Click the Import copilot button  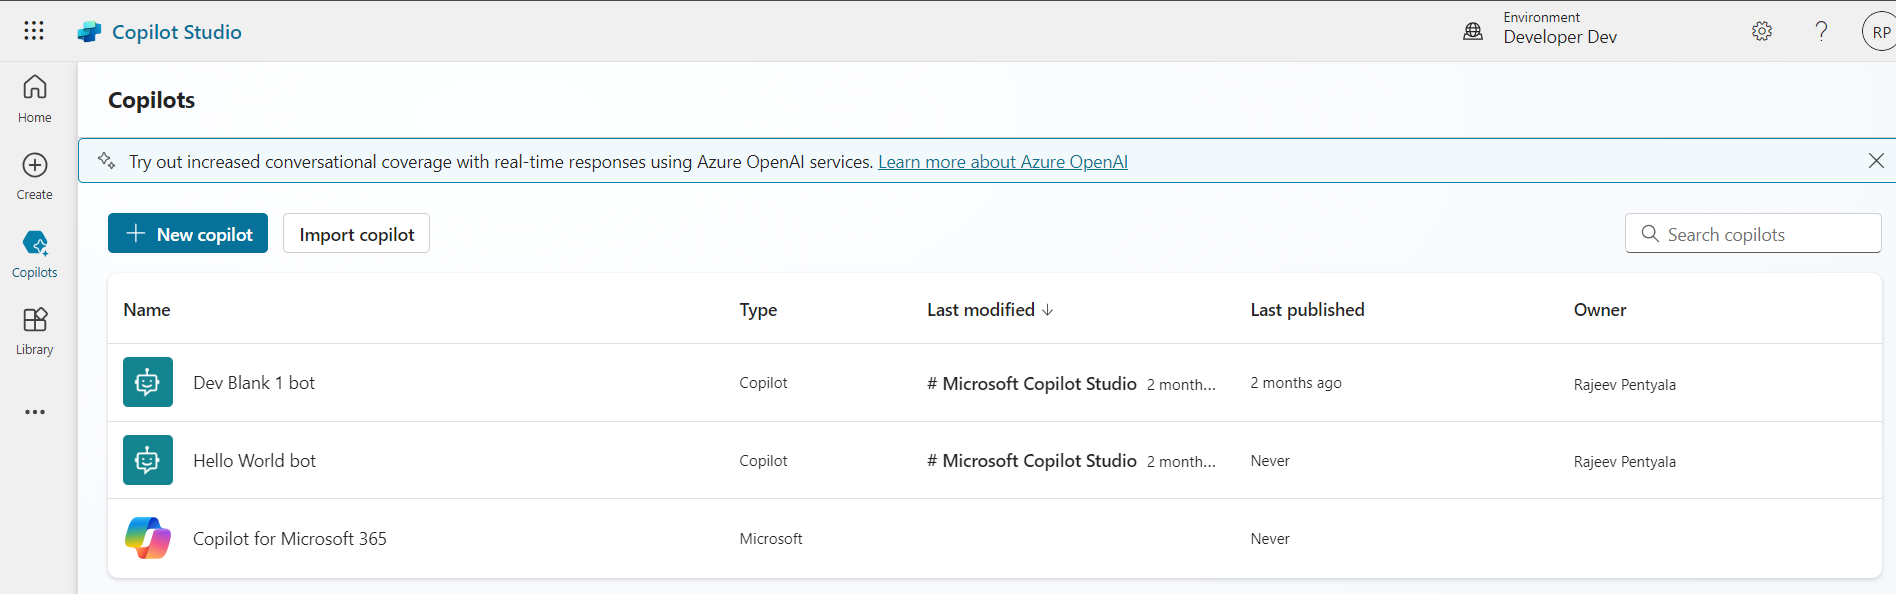[356, 234]
